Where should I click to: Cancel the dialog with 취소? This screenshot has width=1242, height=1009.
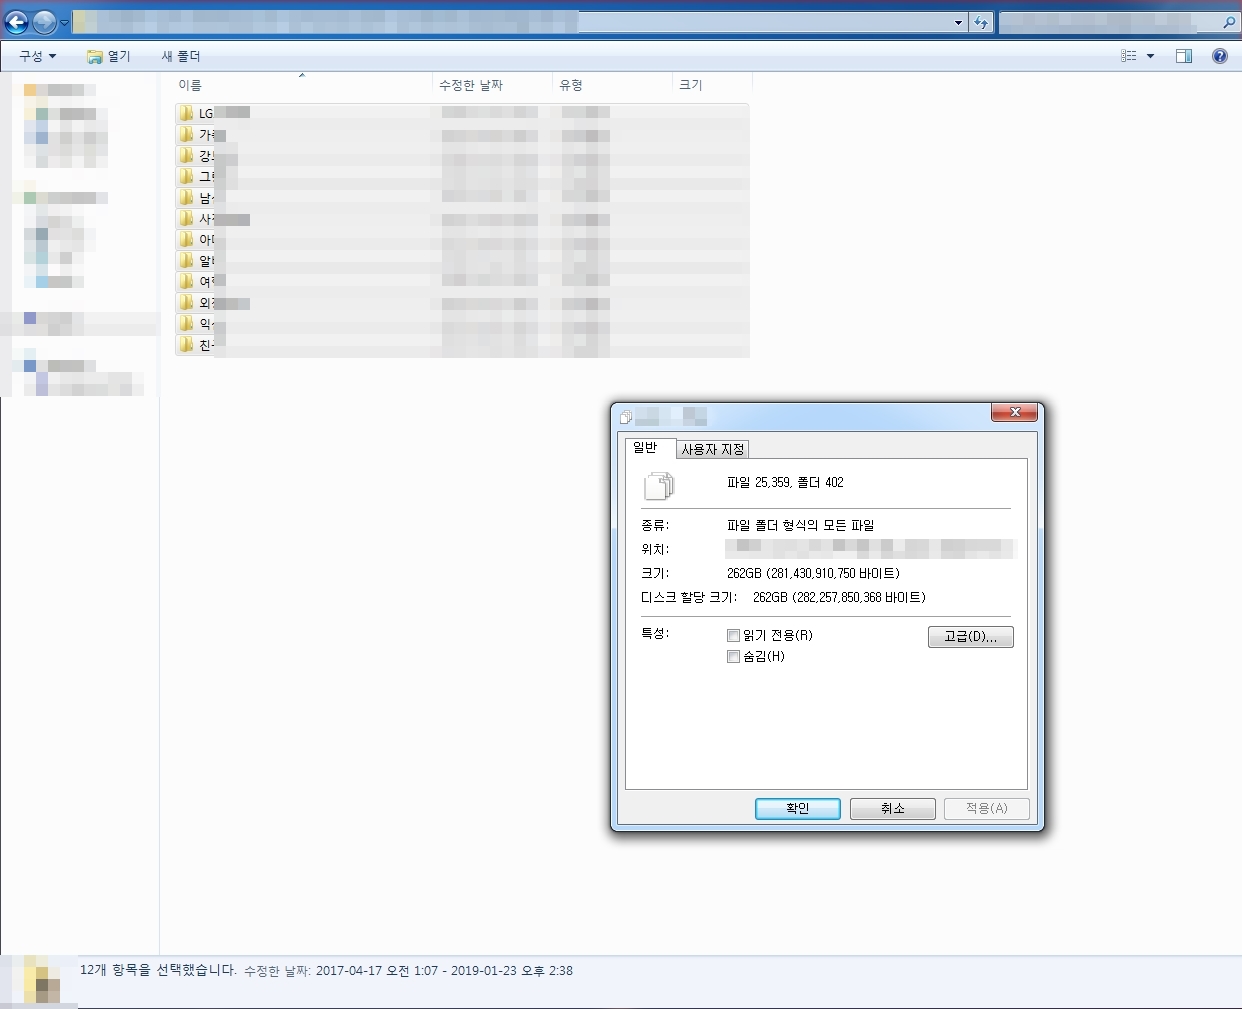coord(892,808)
